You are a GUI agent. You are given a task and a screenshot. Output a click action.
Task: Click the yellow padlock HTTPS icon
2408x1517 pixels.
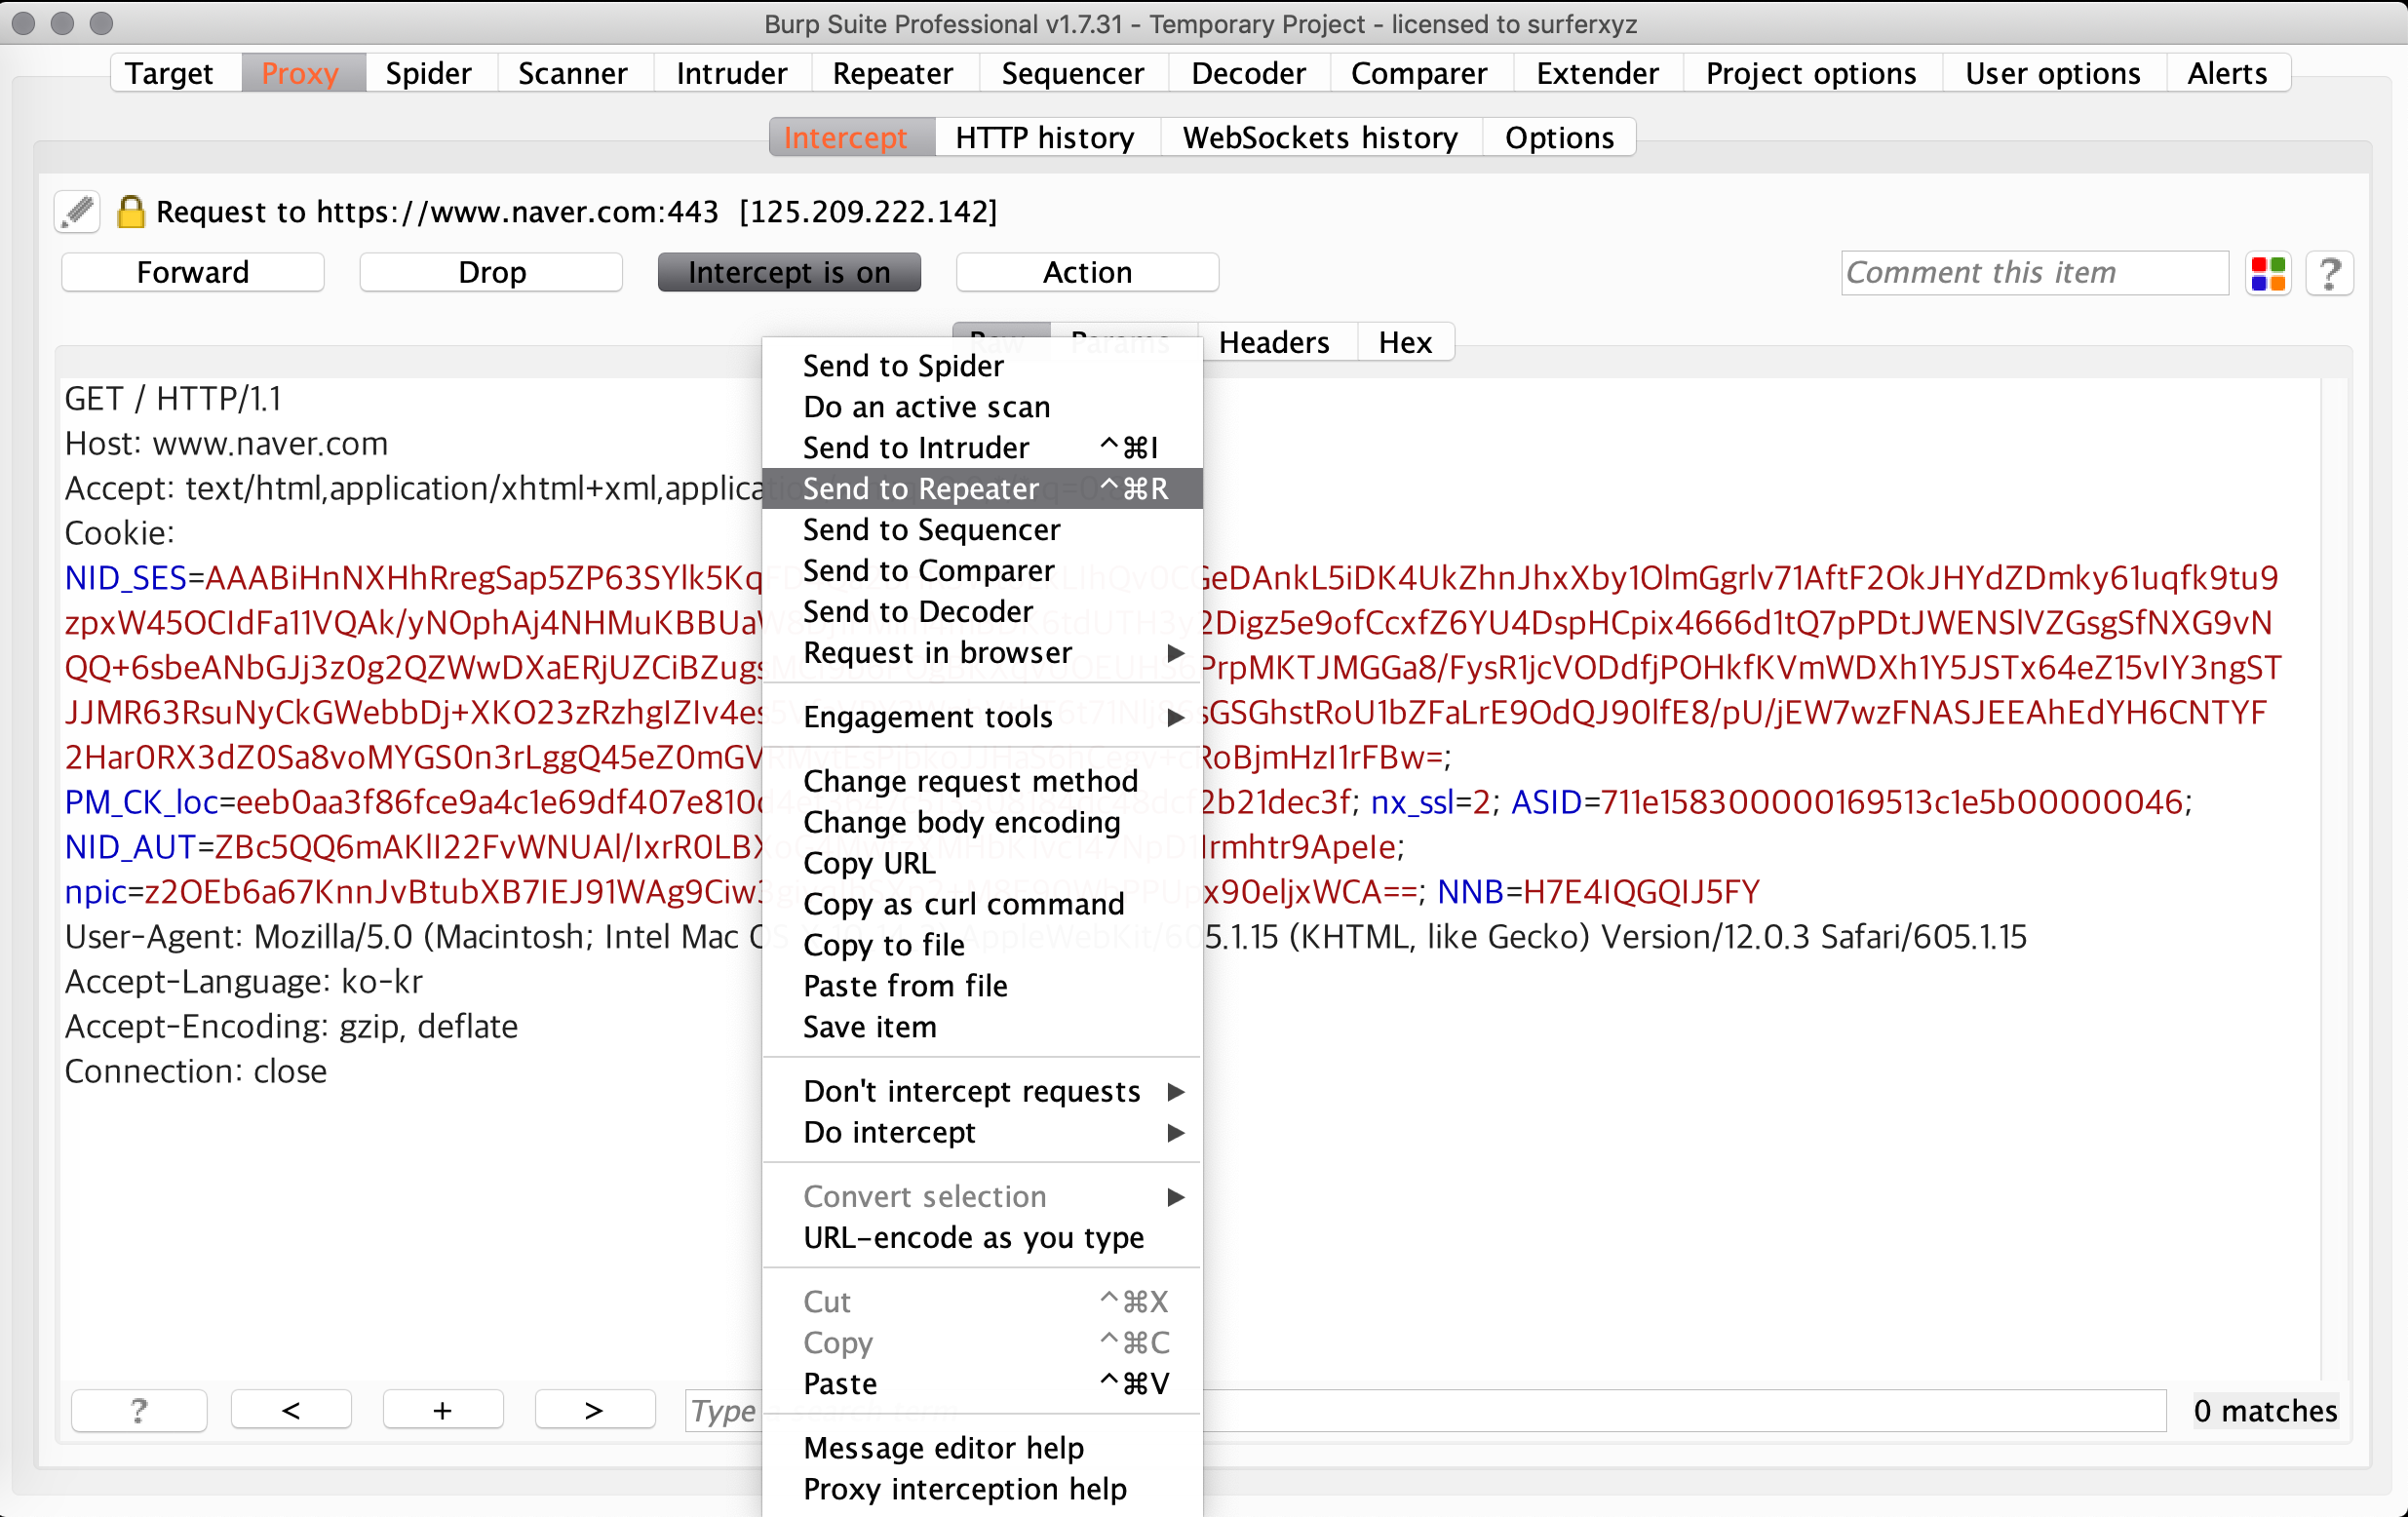tap(131, 211)
